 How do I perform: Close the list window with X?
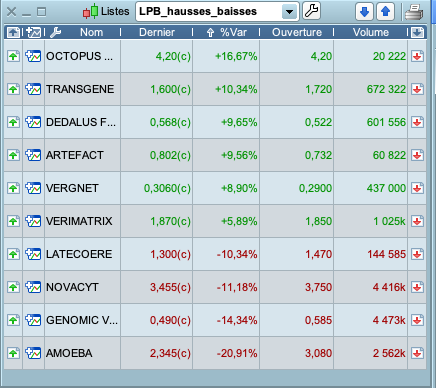(11, 12)
